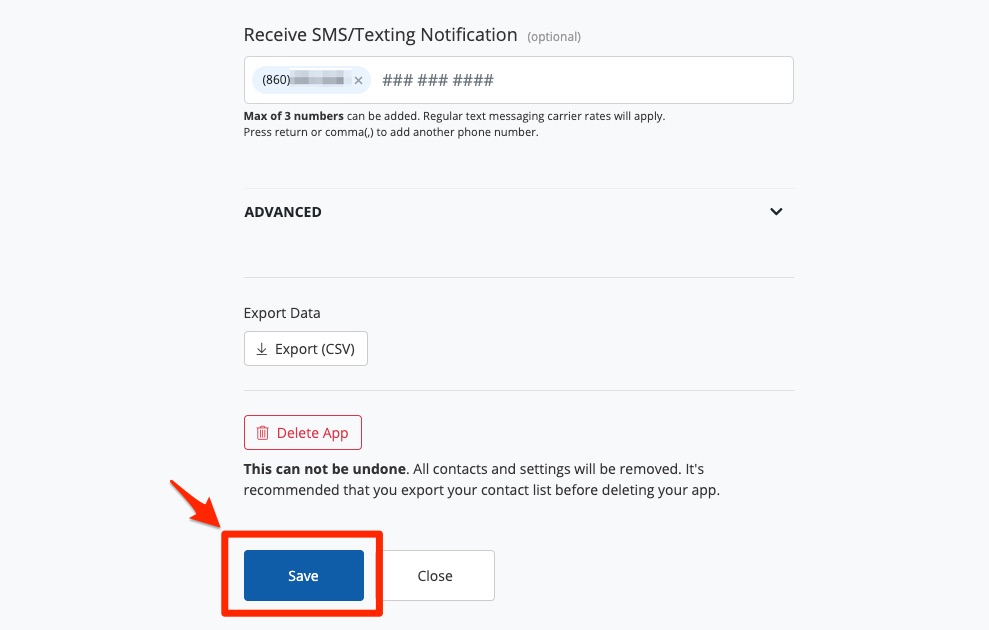The width and height of the screenshot is (989, 630).
Task: Click the red Delete App label
Action: 312,433
